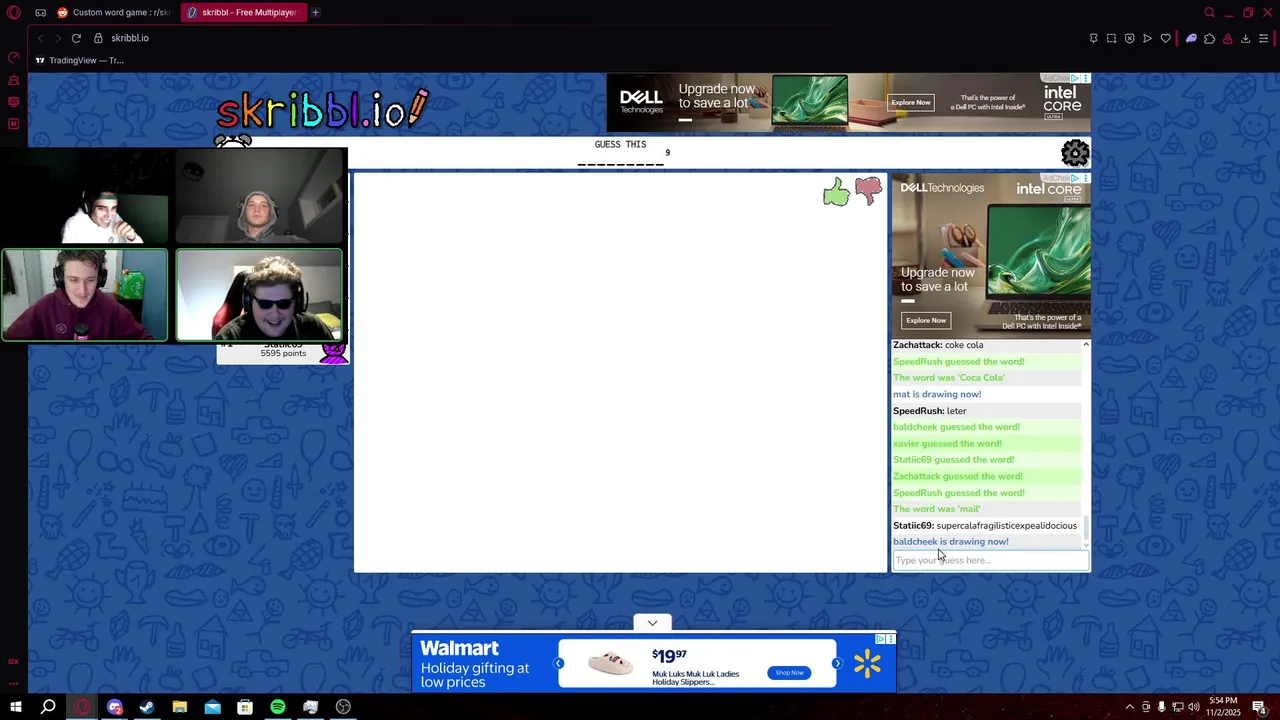Open TradingView bookmark in bookmarks bar
The width and height of the screenshot is (1280, 720).
pos(79,60)
